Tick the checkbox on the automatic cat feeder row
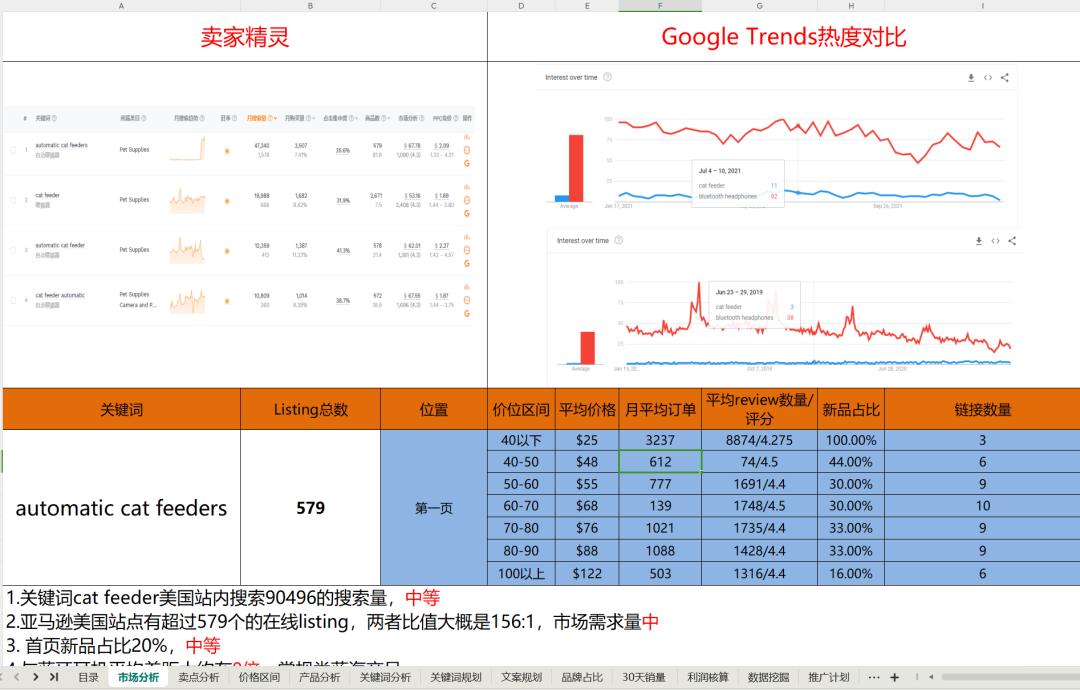1080x690 pixels. (x=13, y=252)
